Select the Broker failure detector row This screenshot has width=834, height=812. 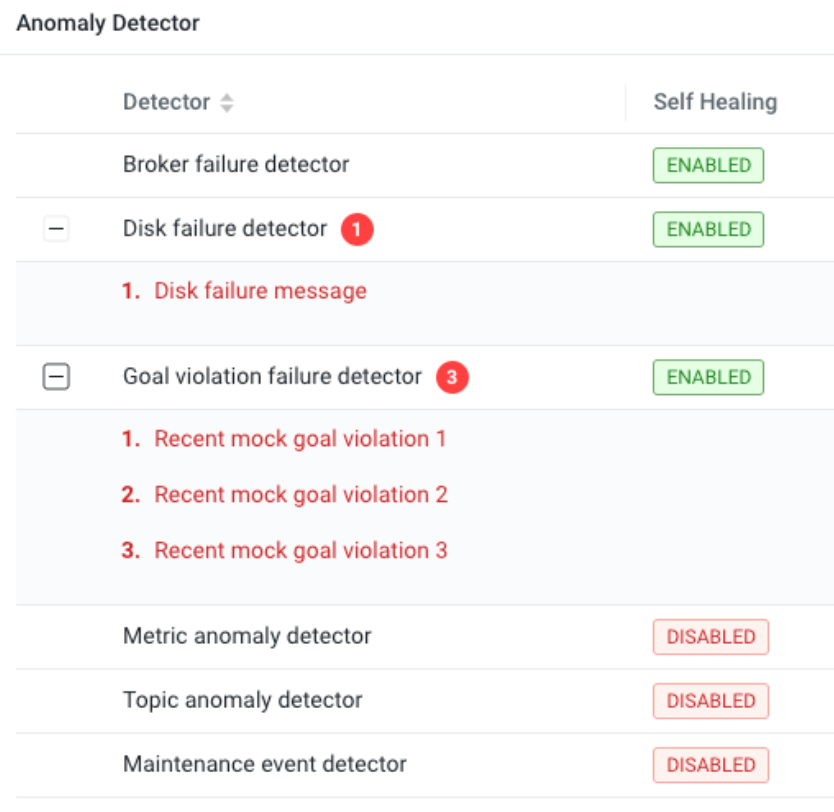[236, 164]
